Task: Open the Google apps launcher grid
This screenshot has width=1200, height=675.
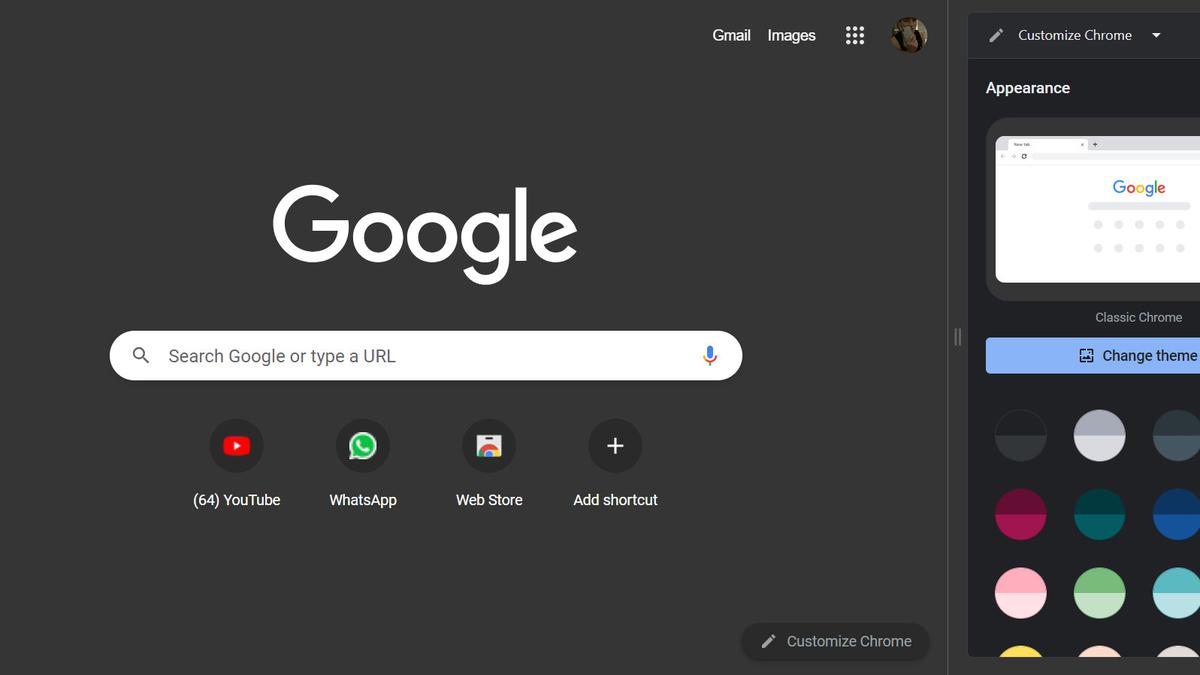Action: (x=855, y=35)
